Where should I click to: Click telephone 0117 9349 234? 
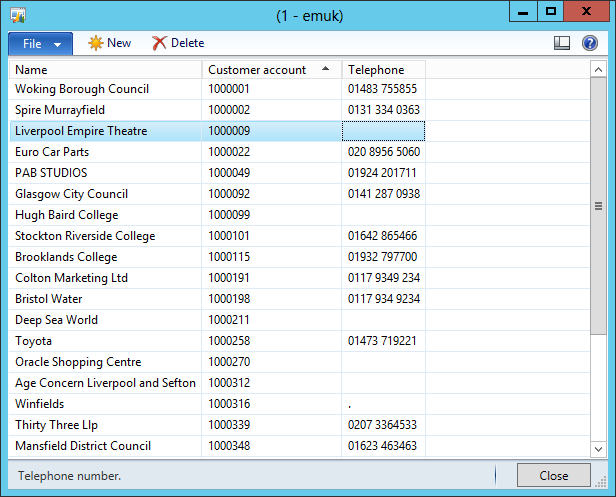click(384, 278)
